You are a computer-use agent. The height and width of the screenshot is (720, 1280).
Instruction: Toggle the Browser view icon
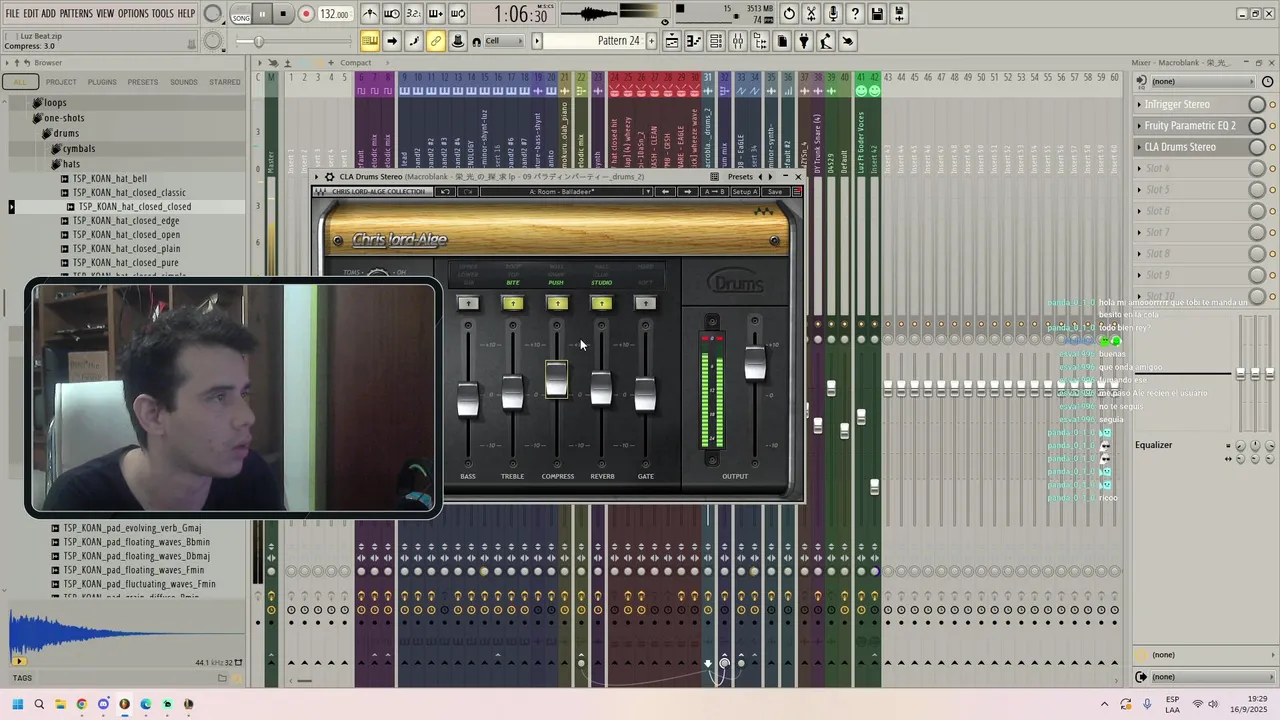click(x=760, y=41)
